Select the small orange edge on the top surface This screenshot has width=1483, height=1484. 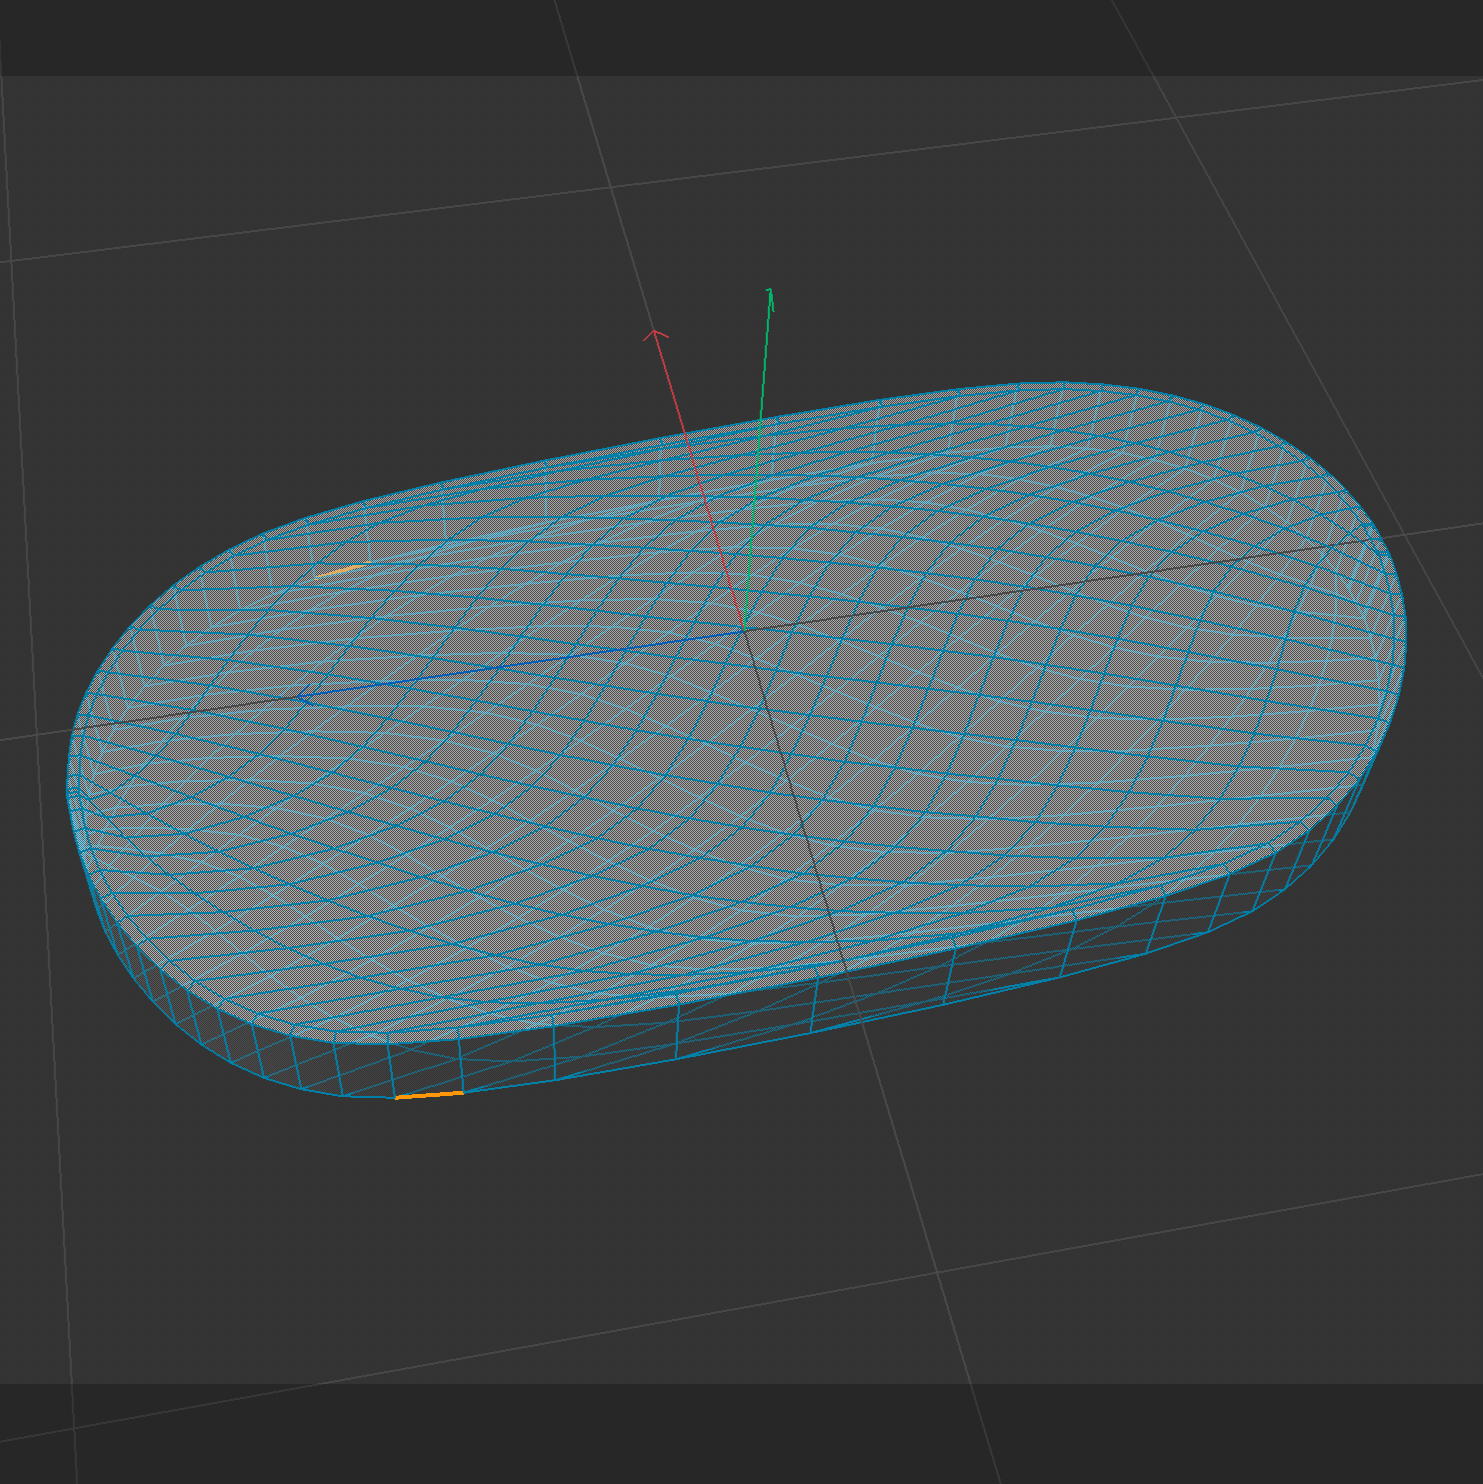(341, 570)
